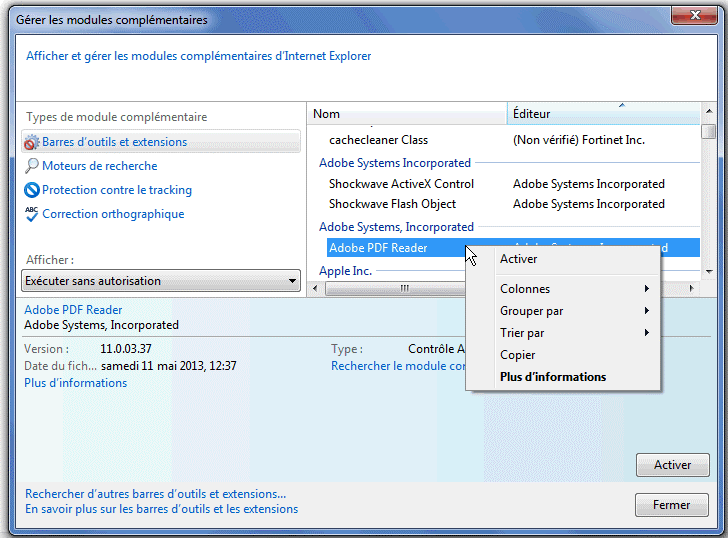The image size is (728, 538).
Task: Open the Afficher dropdown list
Action: click(x=161, y=281)
